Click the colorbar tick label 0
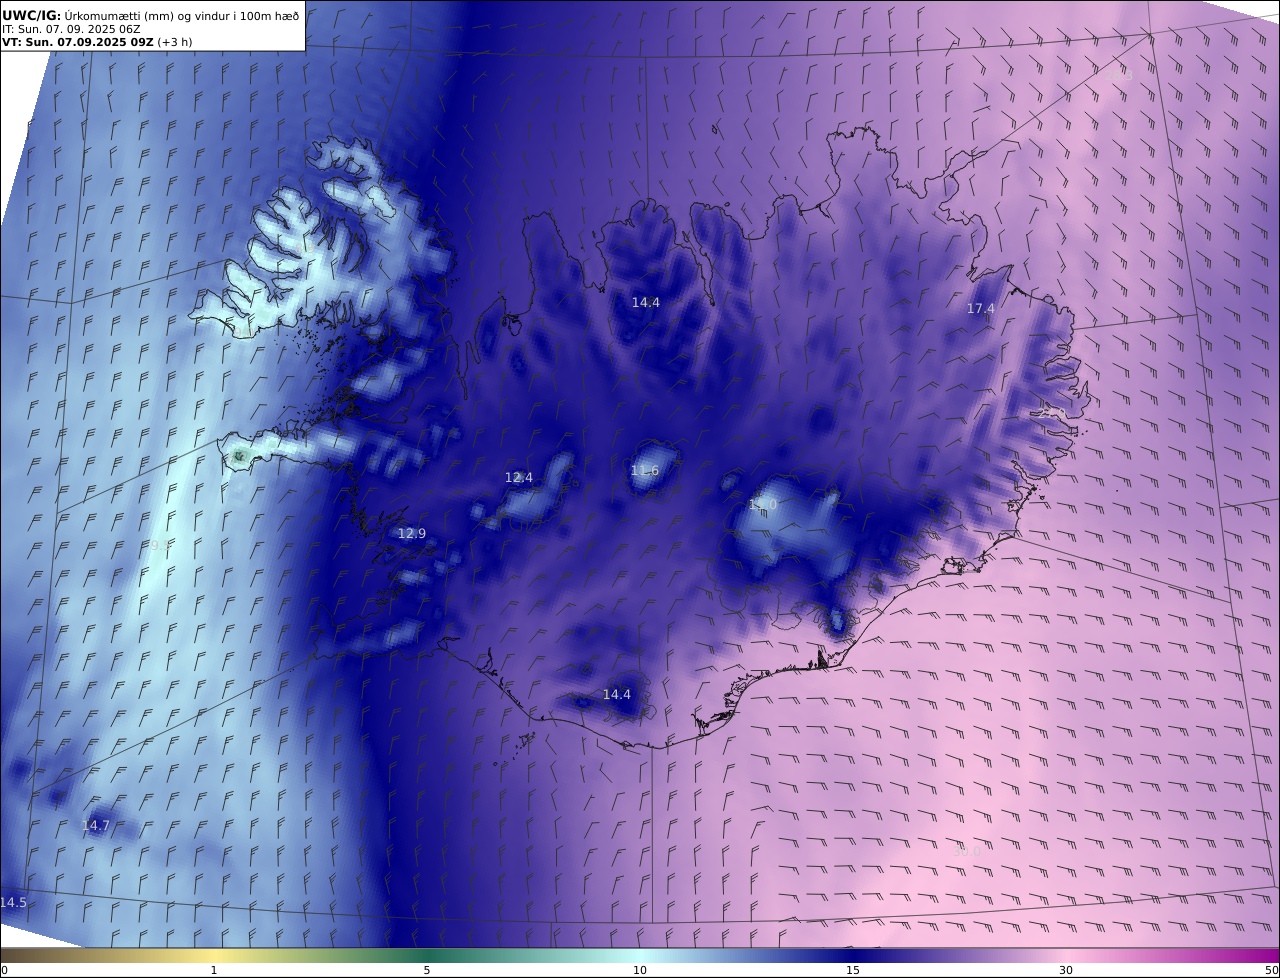Screen dimensions: 1280x978 point(4,970)
